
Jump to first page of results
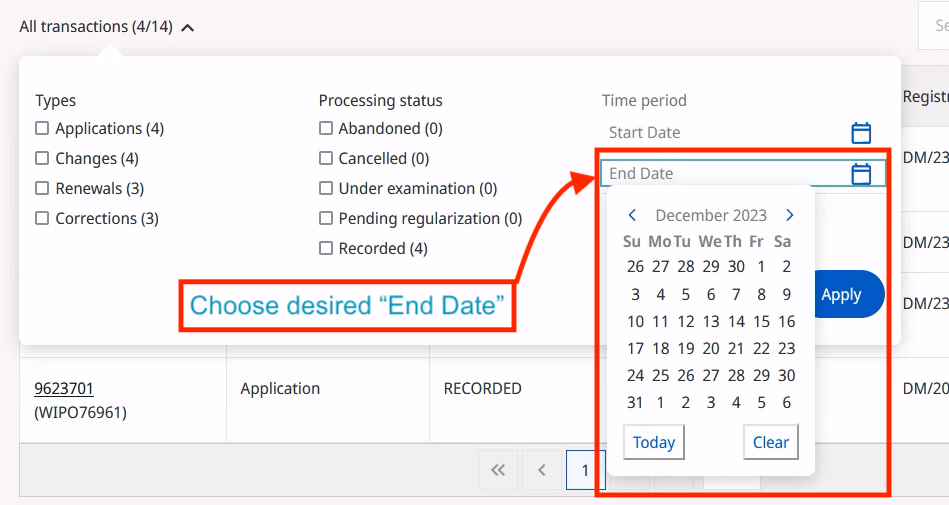pos(497,469)
